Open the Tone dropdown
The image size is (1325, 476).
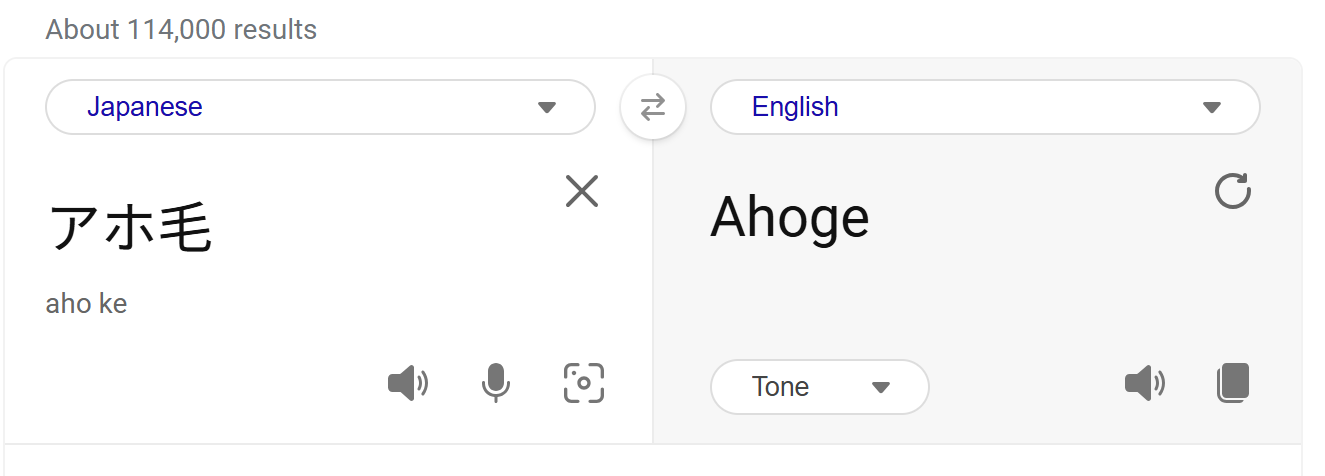click(x=820, y=387)
